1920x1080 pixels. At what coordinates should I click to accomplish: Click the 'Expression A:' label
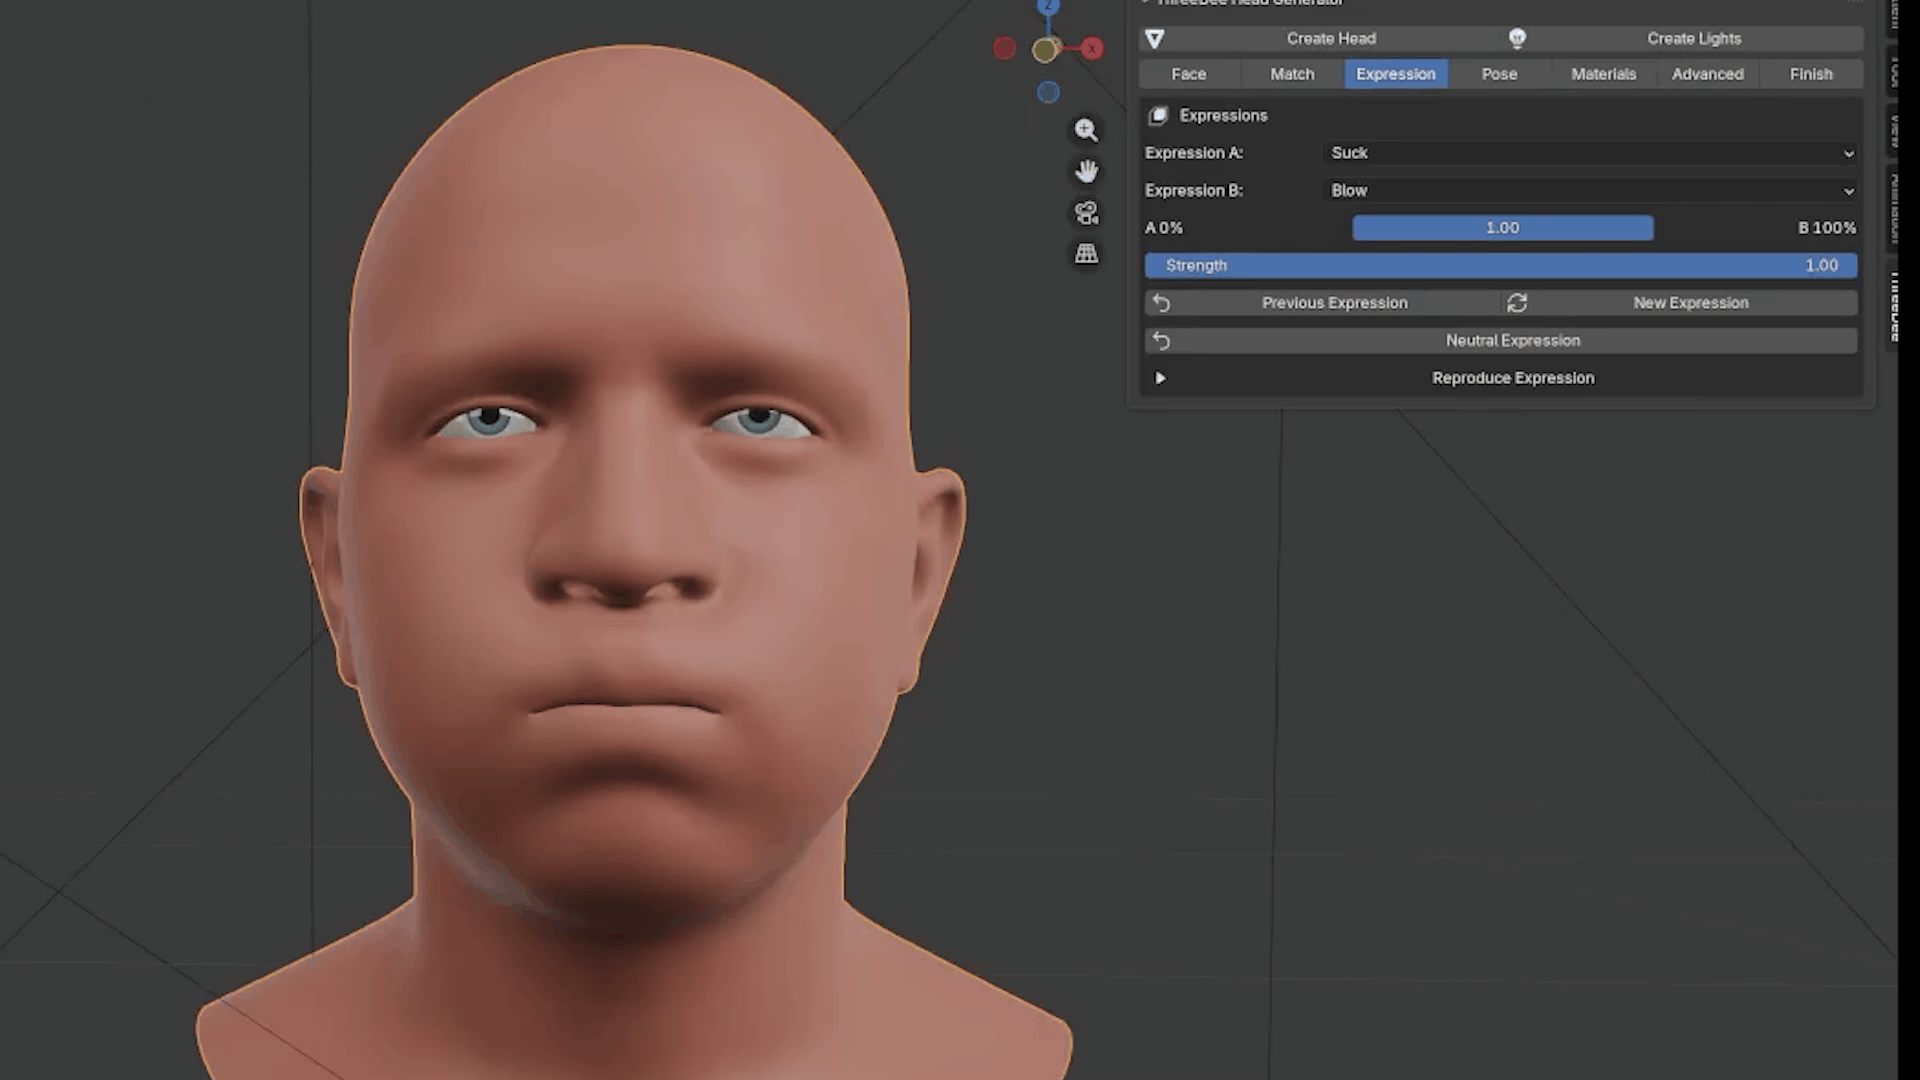[x=1194, y=153]
